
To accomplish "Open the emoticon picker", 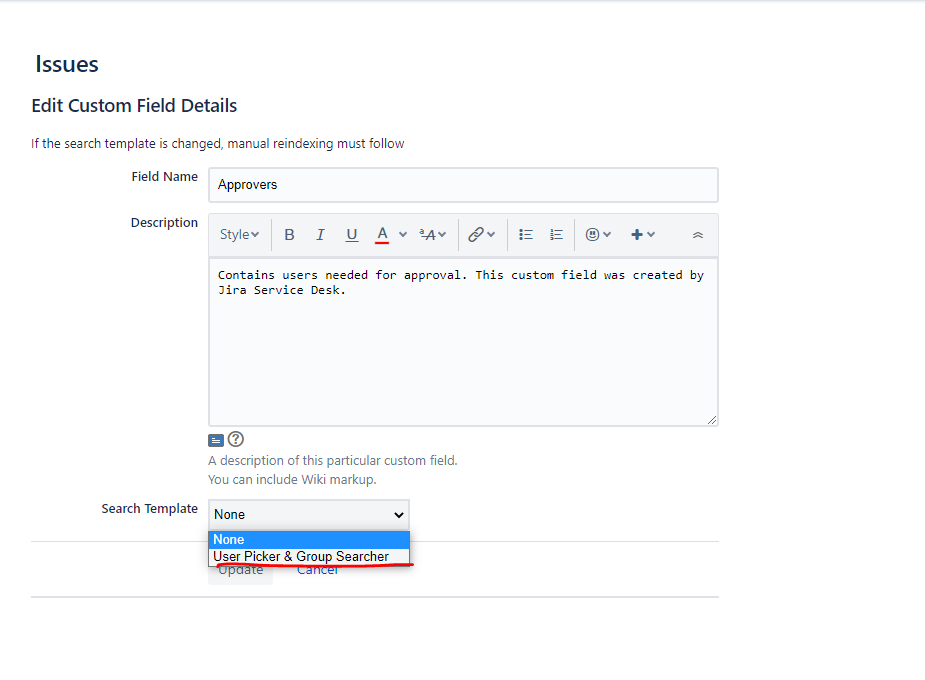I will coord(598,235).
